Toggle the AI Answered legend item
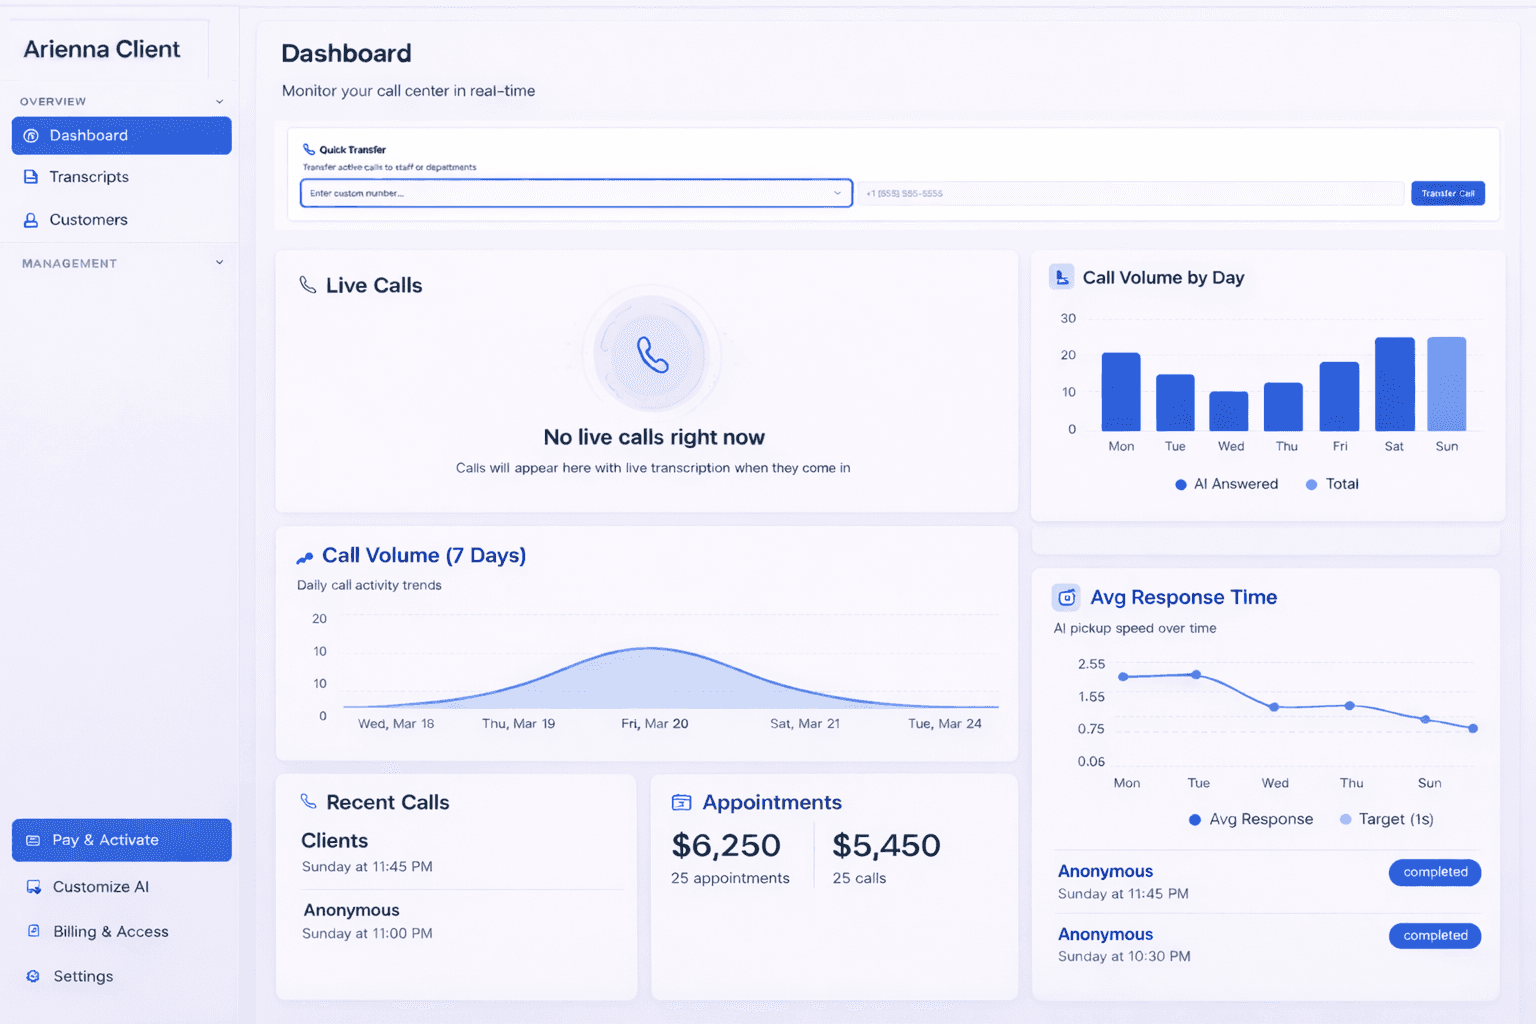Viewport: 1536px width, 1024px height. coord(1226,484)
